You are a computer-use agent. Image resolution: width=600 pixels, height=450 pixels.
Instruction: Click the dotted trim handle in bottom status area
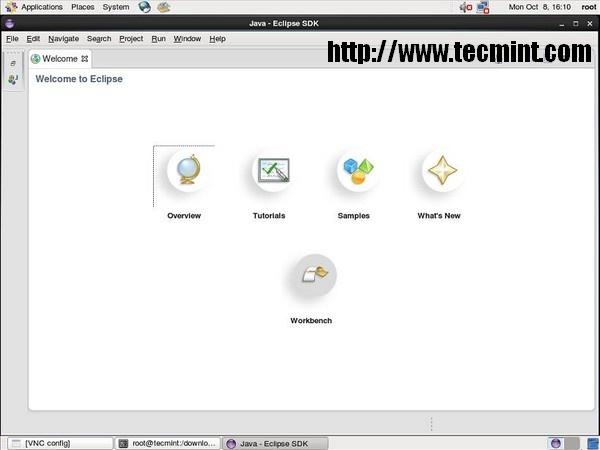(431, 424)
